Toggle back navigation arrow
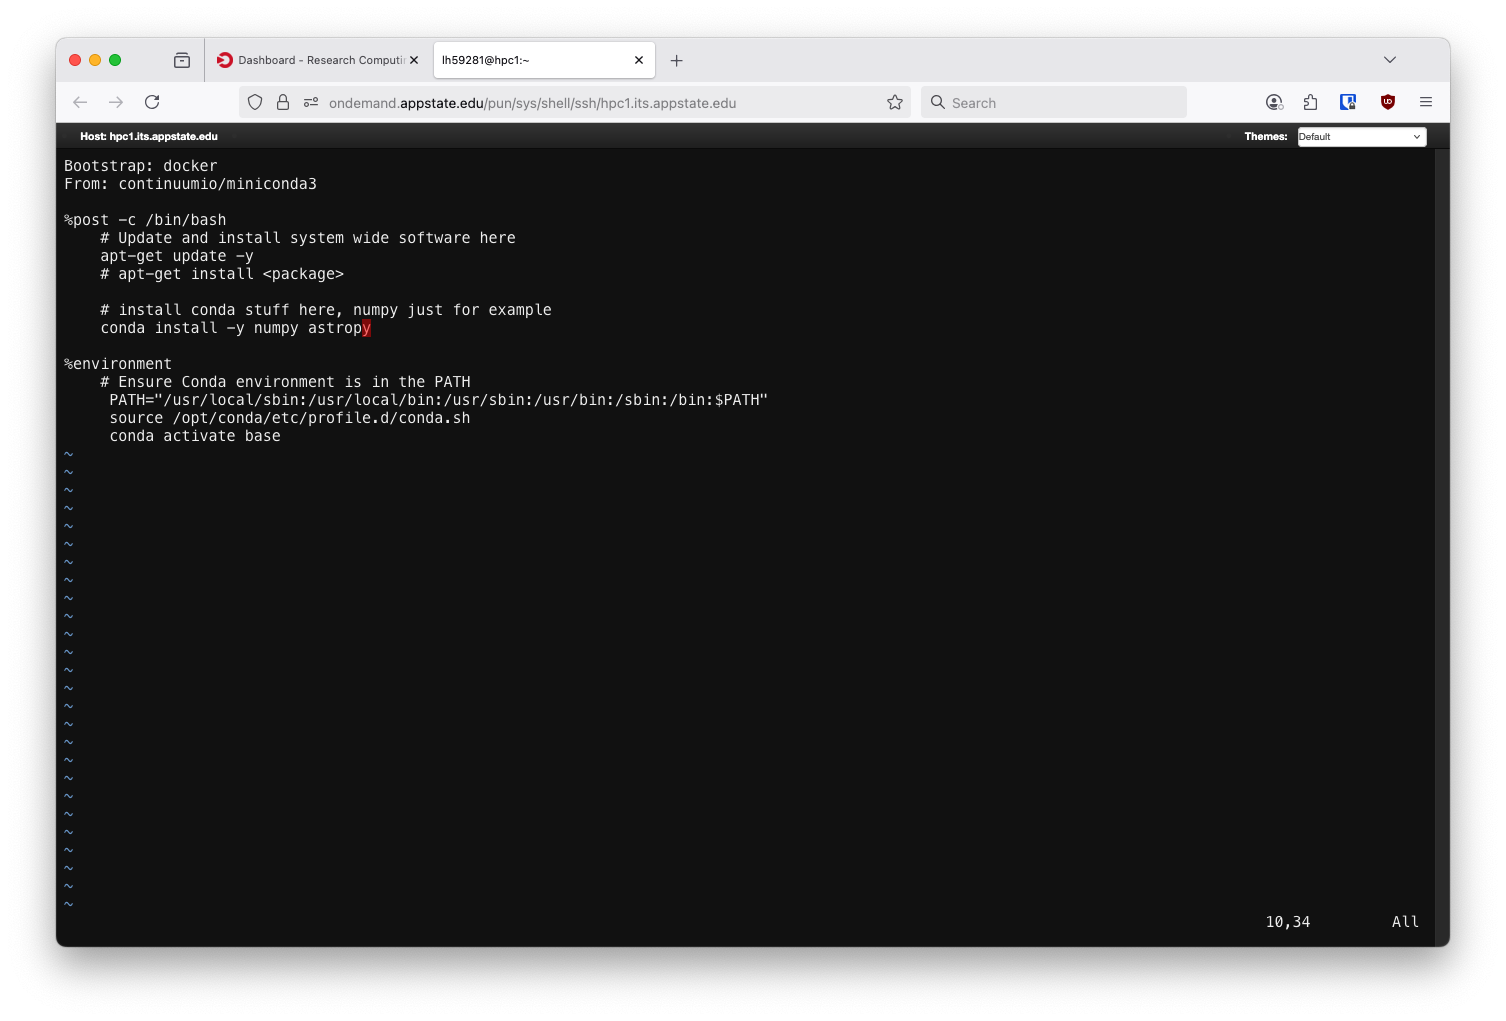The image size is (1506, 1021). (80, 102)
